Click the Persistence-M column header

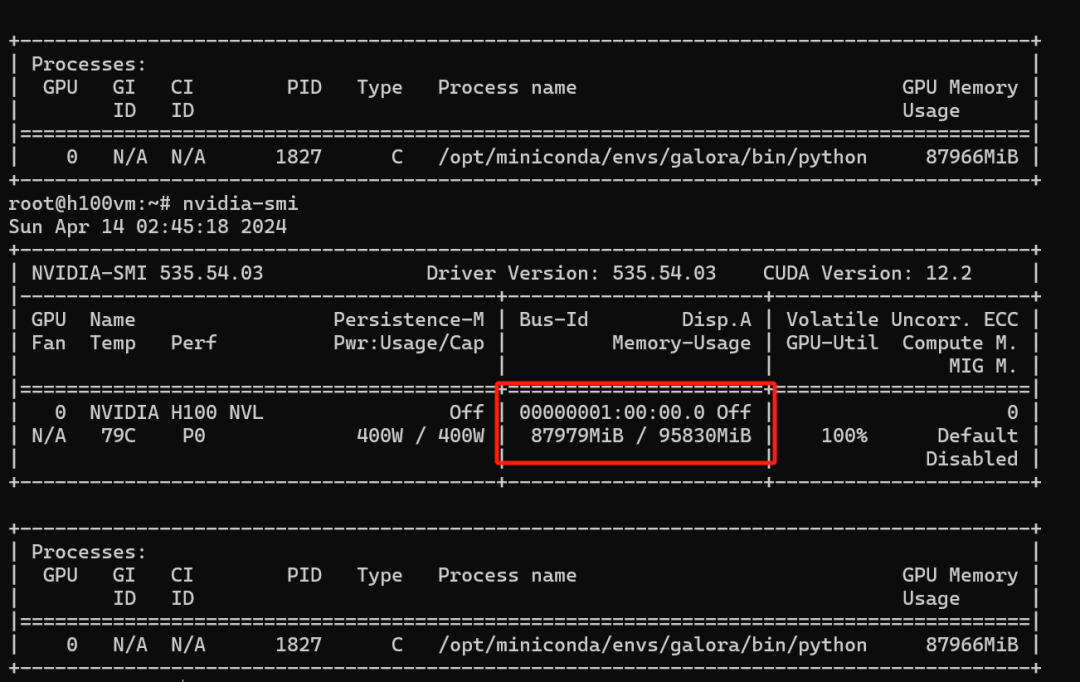409,320
